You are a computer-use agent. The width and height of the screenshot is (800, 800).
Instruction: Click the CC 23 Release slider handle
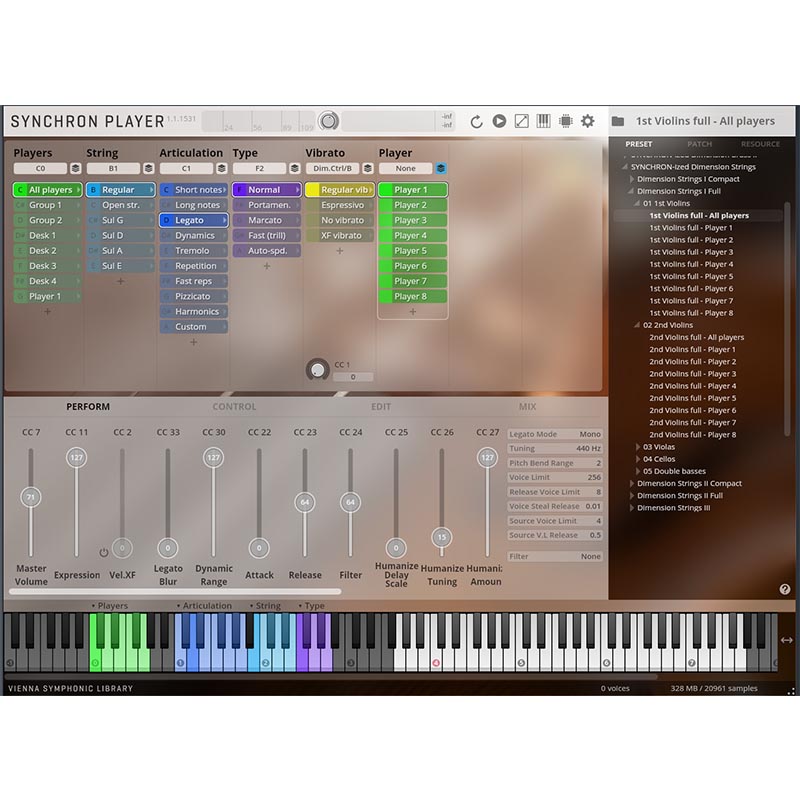pyautogui.click(x=305, y=502)
